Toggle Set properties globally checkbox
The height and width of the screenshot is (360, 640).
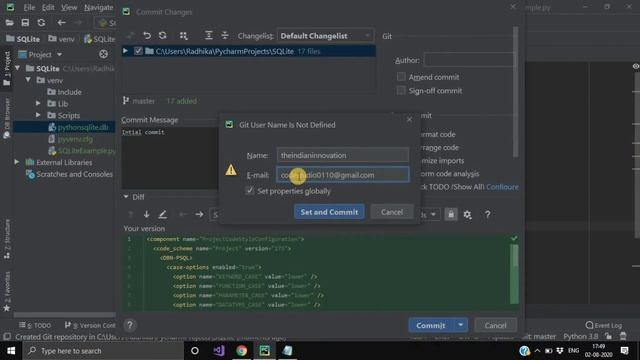tap(249, 191)
